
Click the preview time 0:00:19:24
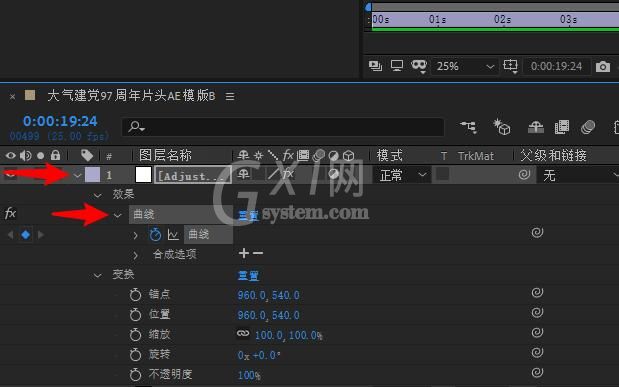coord(556,66)
